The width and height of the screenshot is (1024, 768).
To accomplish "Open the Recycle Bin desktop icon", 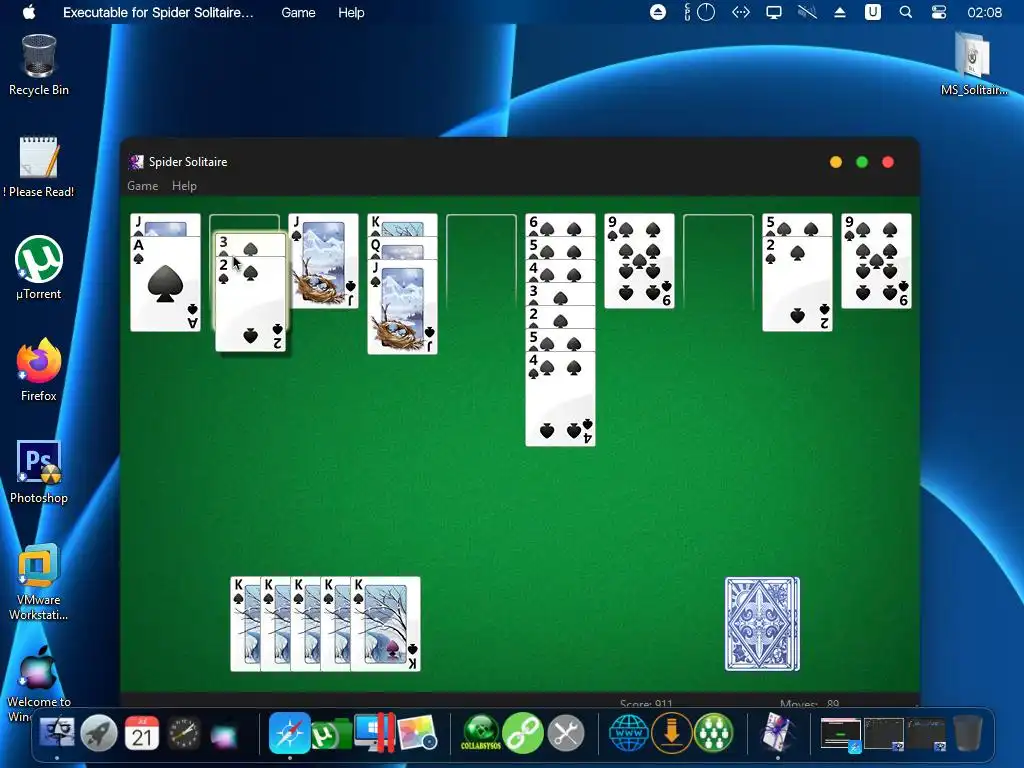I will tap(39, 65).
